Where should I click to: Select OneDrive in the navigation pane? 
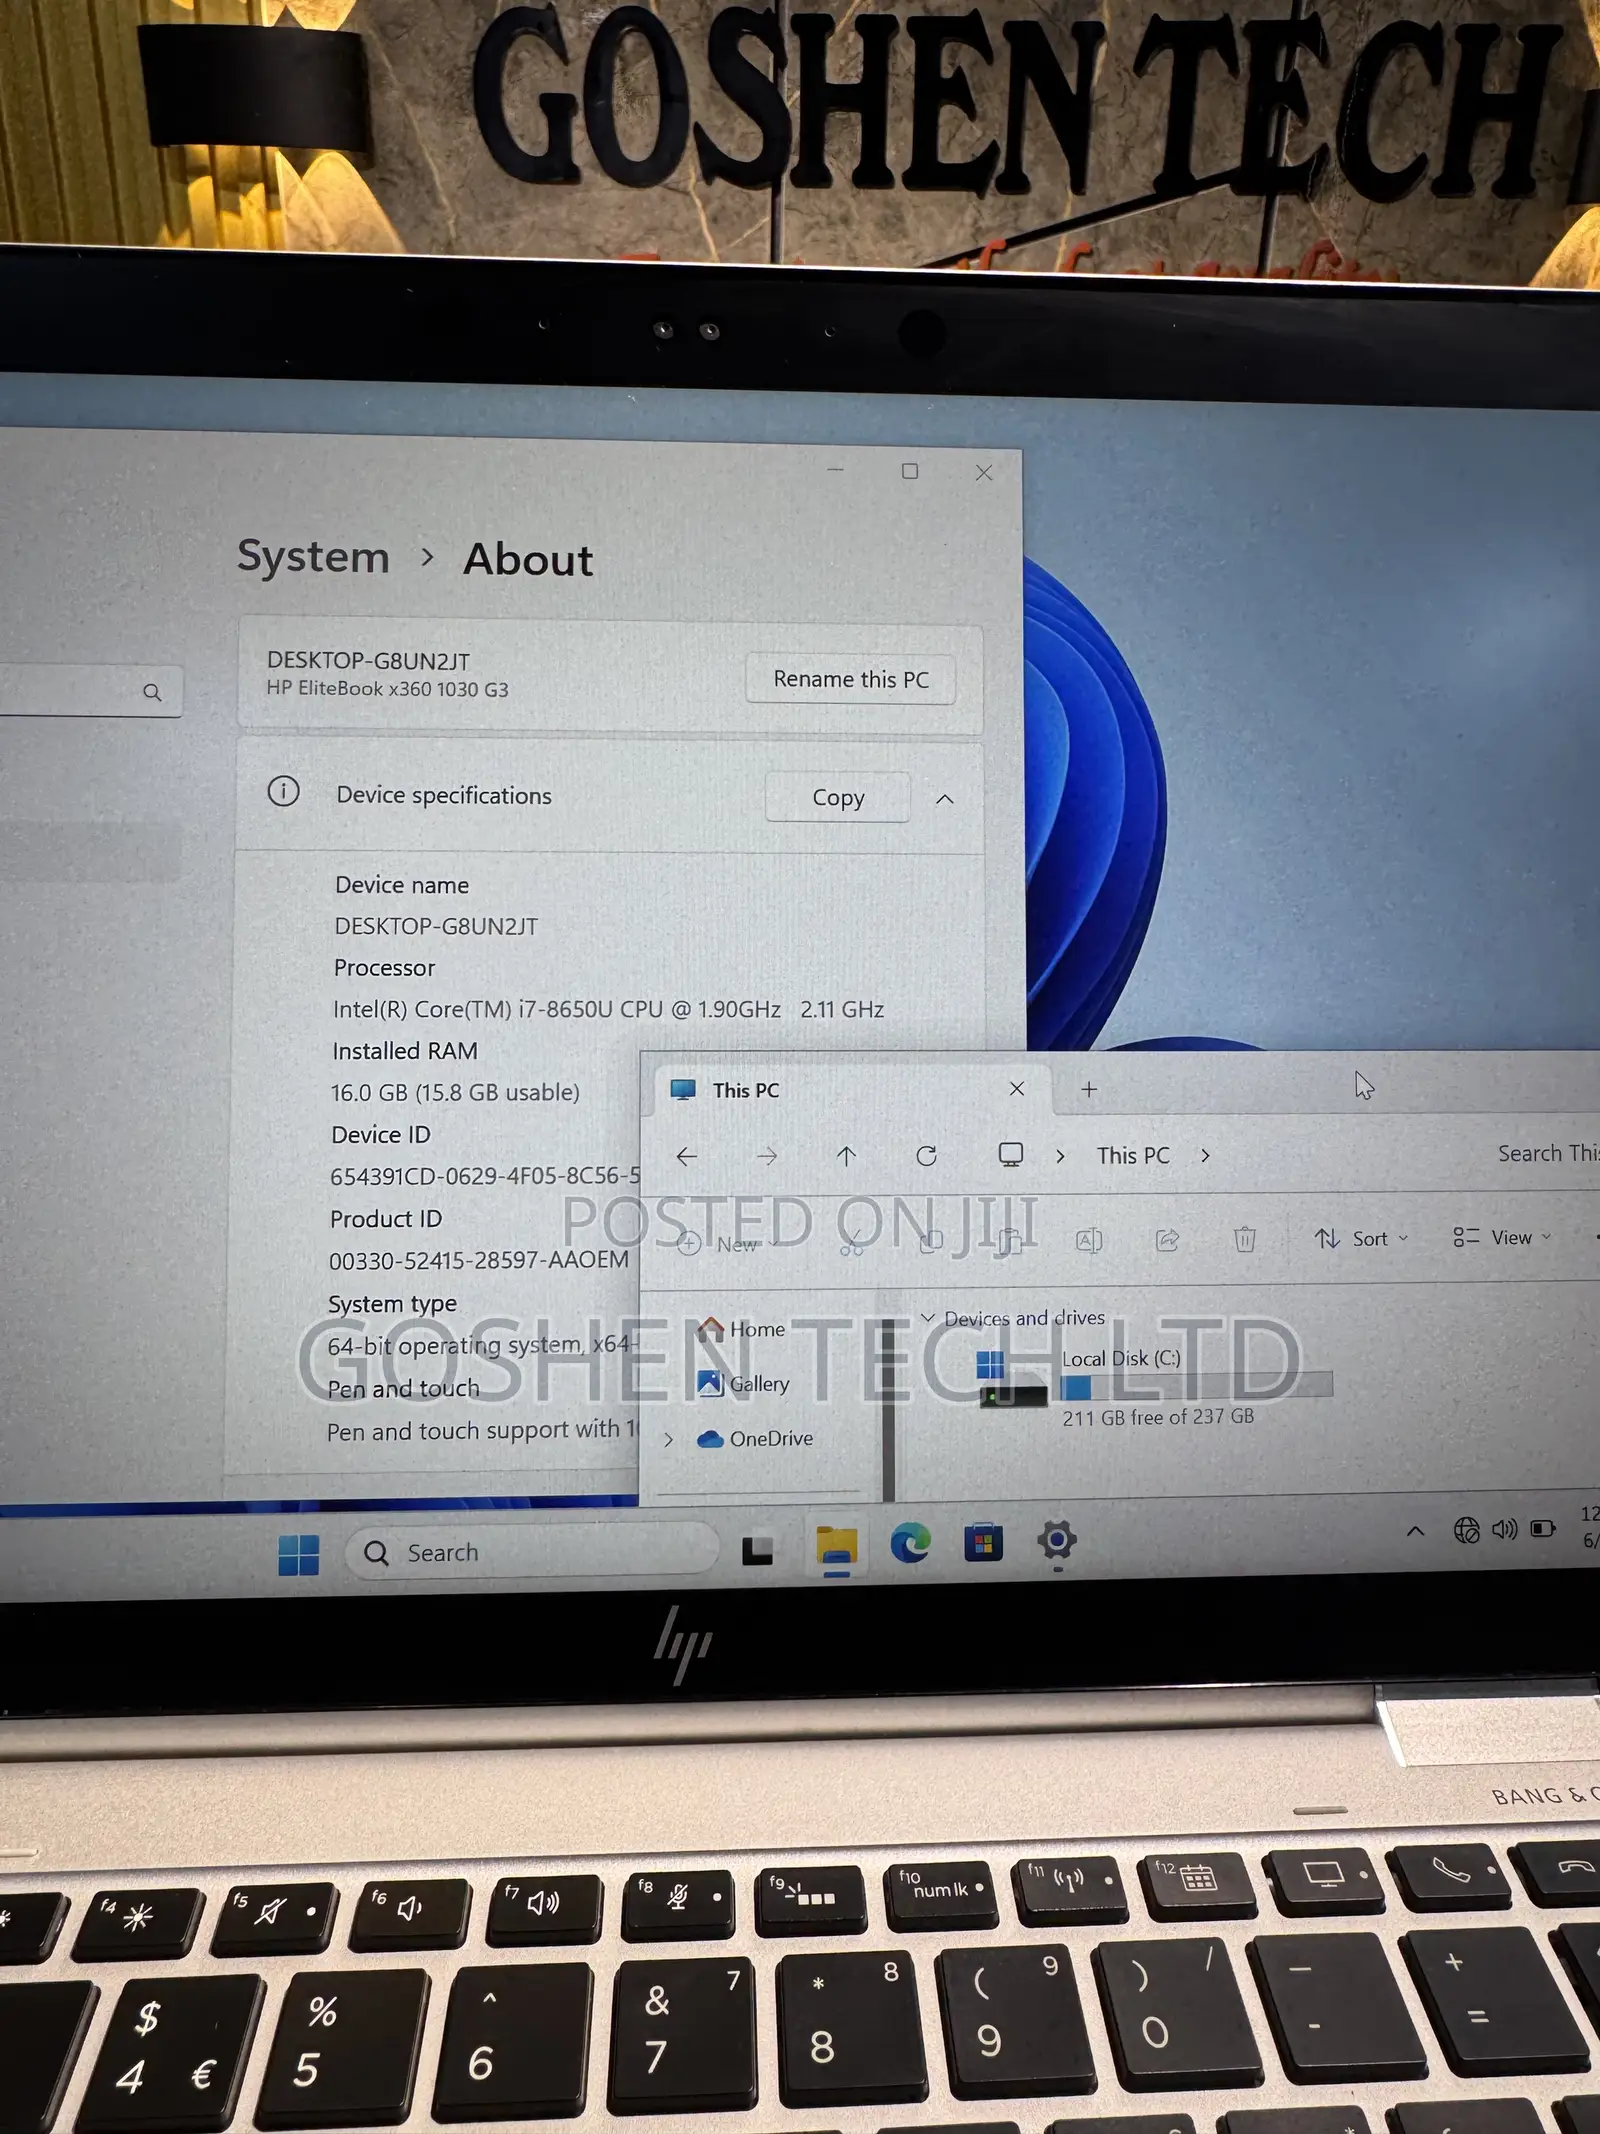click(755, 1438)
